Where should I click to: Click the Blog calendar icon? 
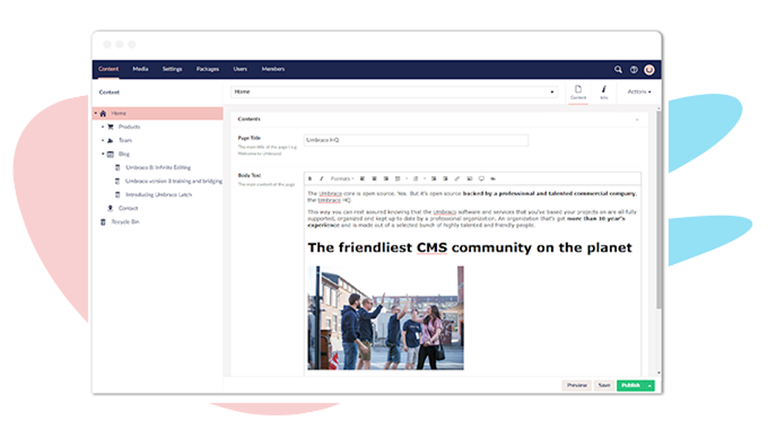pyautogui.click(x=110, y=154)
